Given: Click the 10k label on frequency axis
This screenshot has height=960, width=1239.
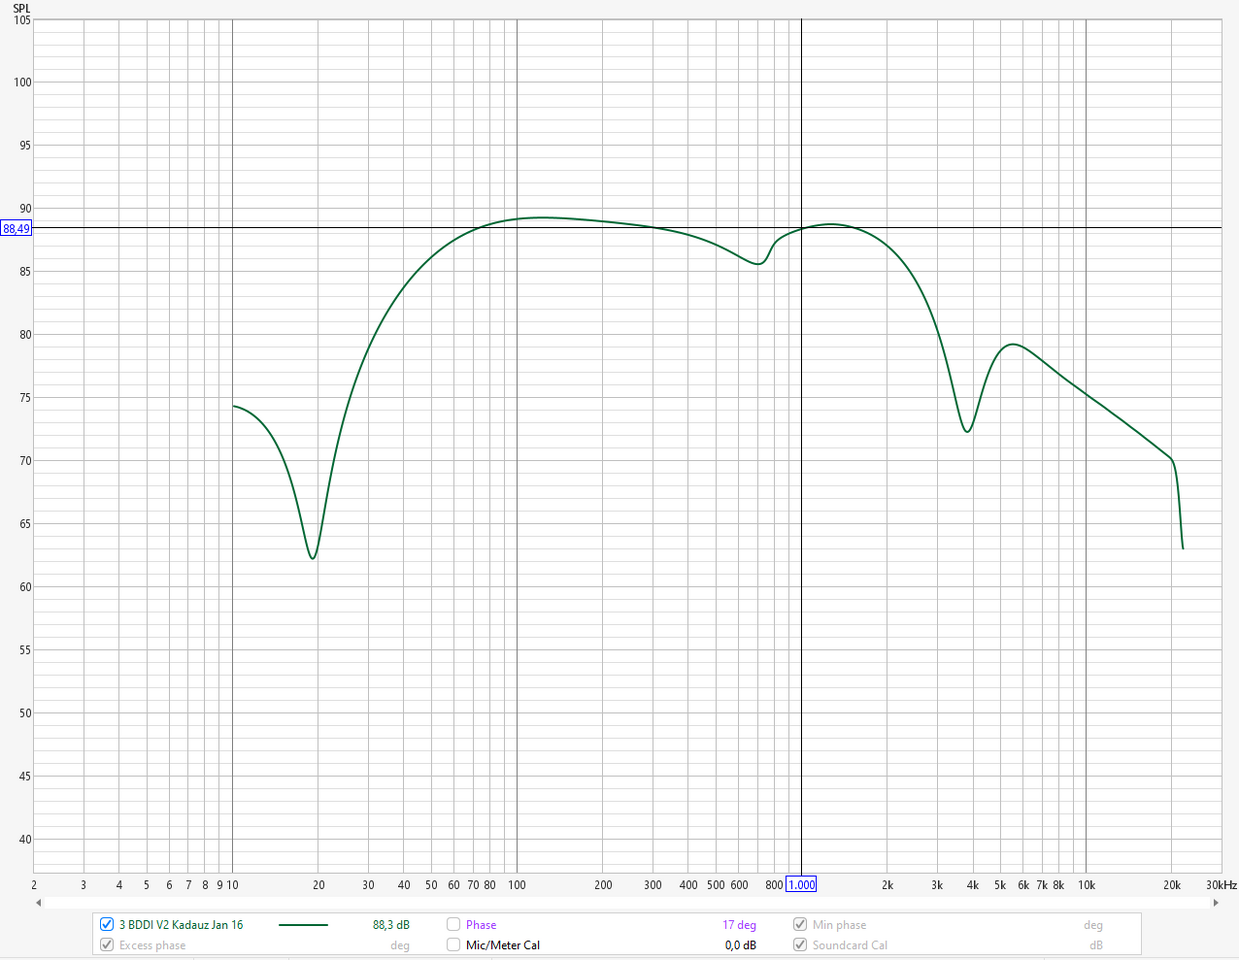Looking at the screenshot, I should coord(1086,885).
